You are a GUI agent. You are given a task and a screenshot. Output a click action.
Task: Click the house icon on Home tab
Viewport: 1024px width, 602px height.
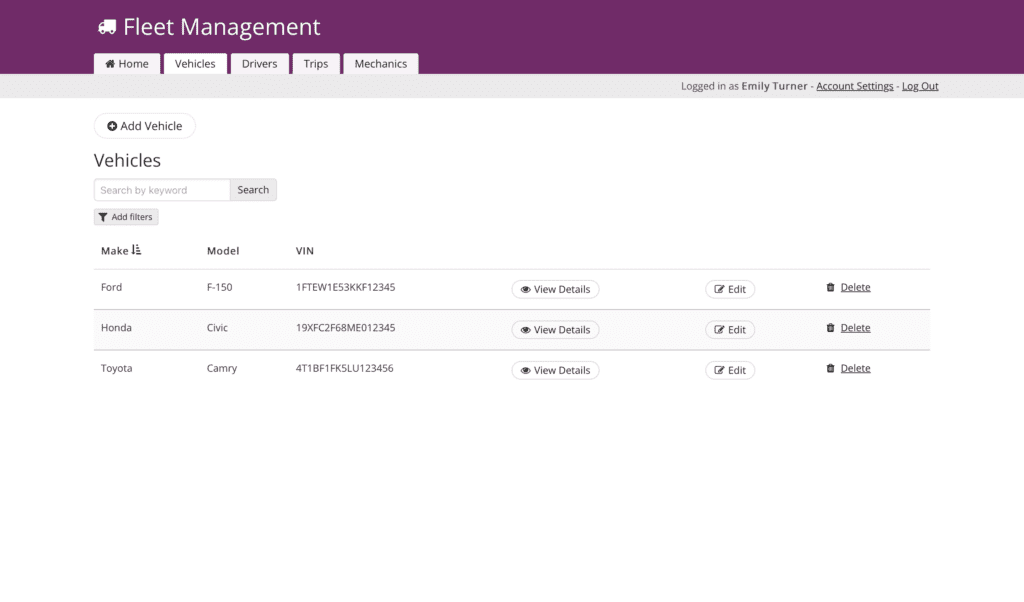point(110,64)
